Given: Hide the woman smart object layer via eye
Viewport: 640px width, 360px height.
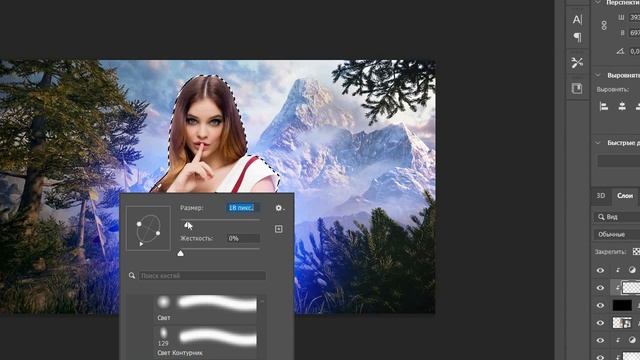Looking at the screenshot, I should point(600,323).
